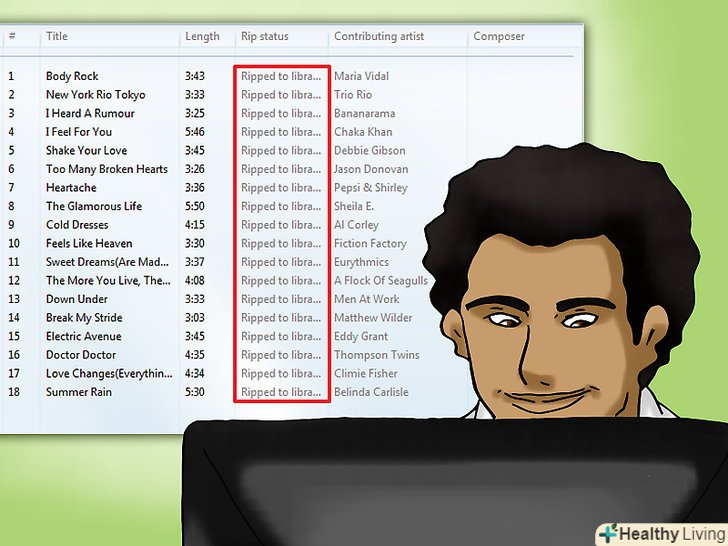728x546 pixels.
Task: Click the 4:15 length value
Action: click(x=195, y=225)
